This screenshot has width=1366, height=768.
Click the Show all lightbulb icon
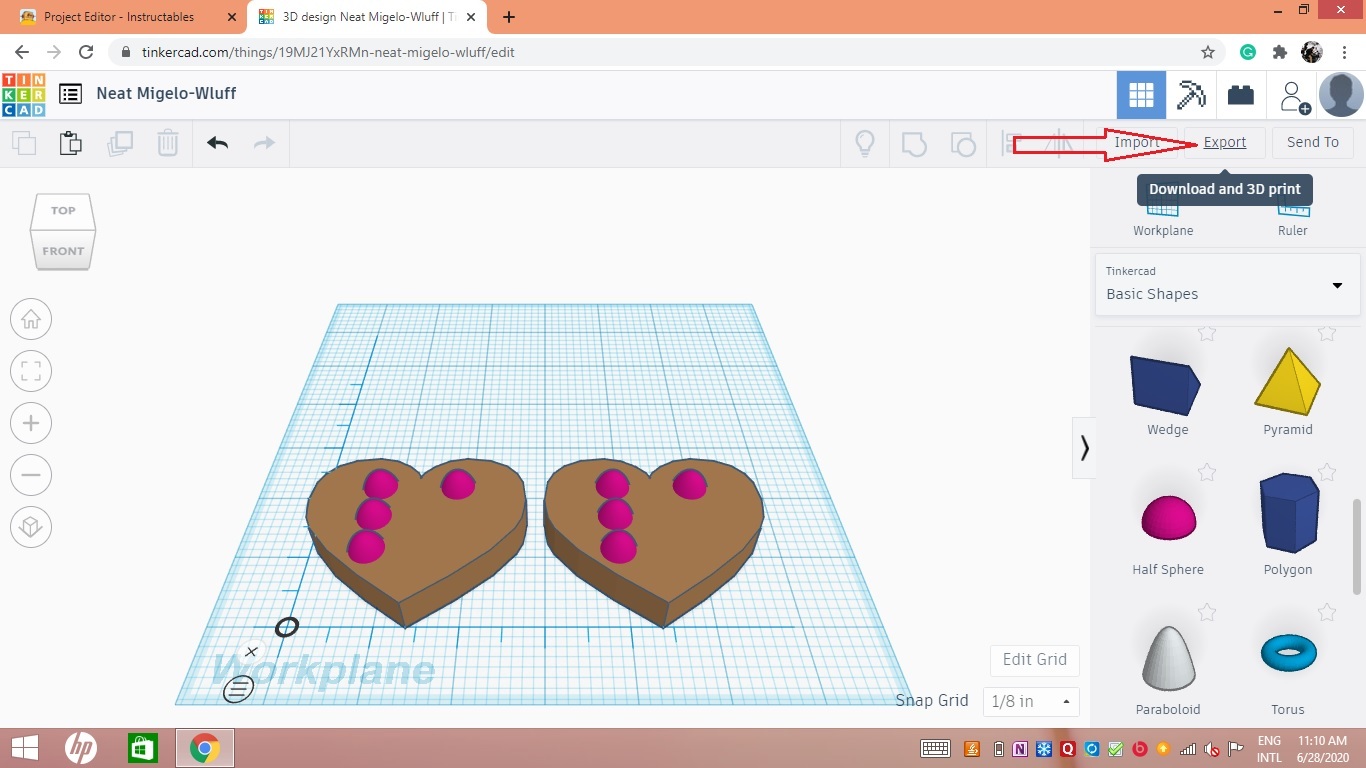click(865, 143)
